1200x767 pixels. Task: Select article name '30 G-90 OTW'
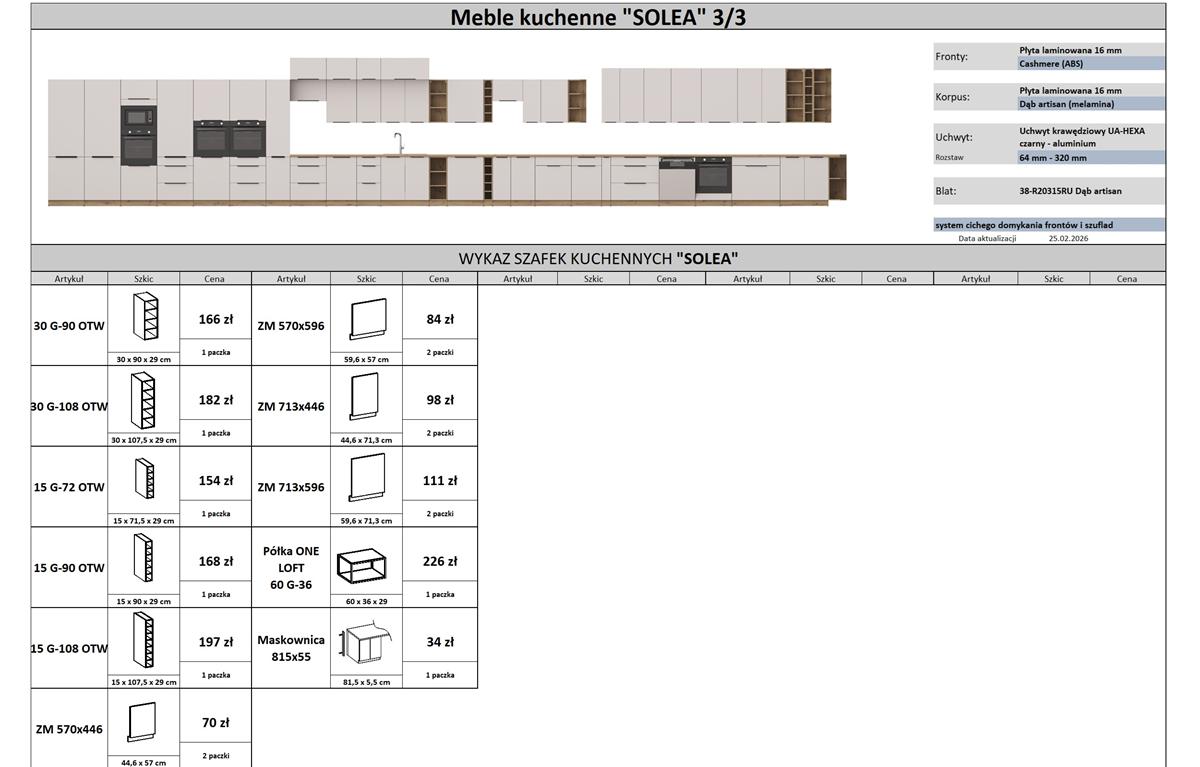pyautogui.click(x=69, y=326)
